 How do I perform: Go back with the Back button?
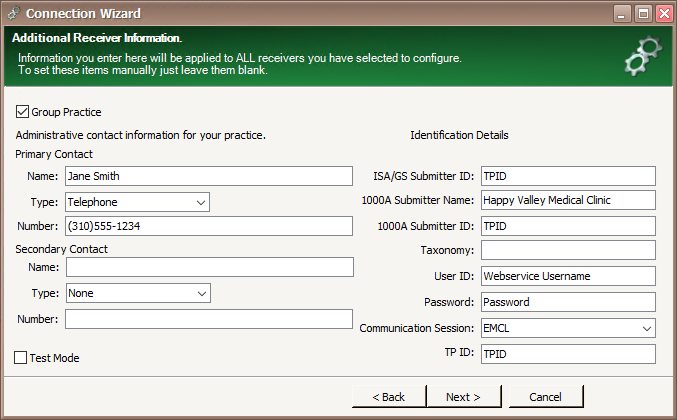coord(389,397)
